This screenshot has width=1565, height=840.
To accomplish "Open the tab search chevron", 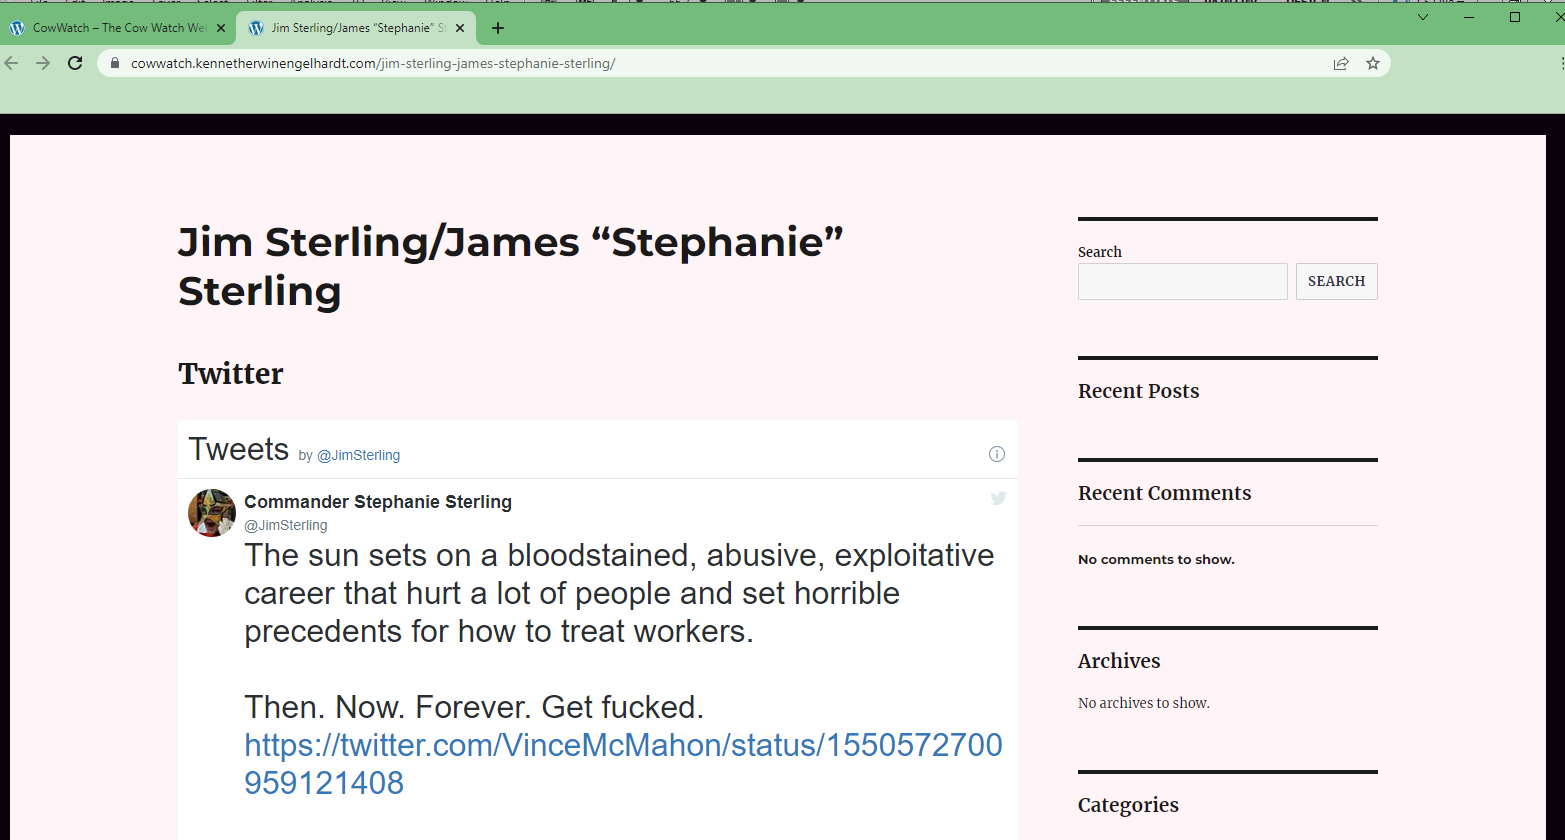I will [1423, 17].
